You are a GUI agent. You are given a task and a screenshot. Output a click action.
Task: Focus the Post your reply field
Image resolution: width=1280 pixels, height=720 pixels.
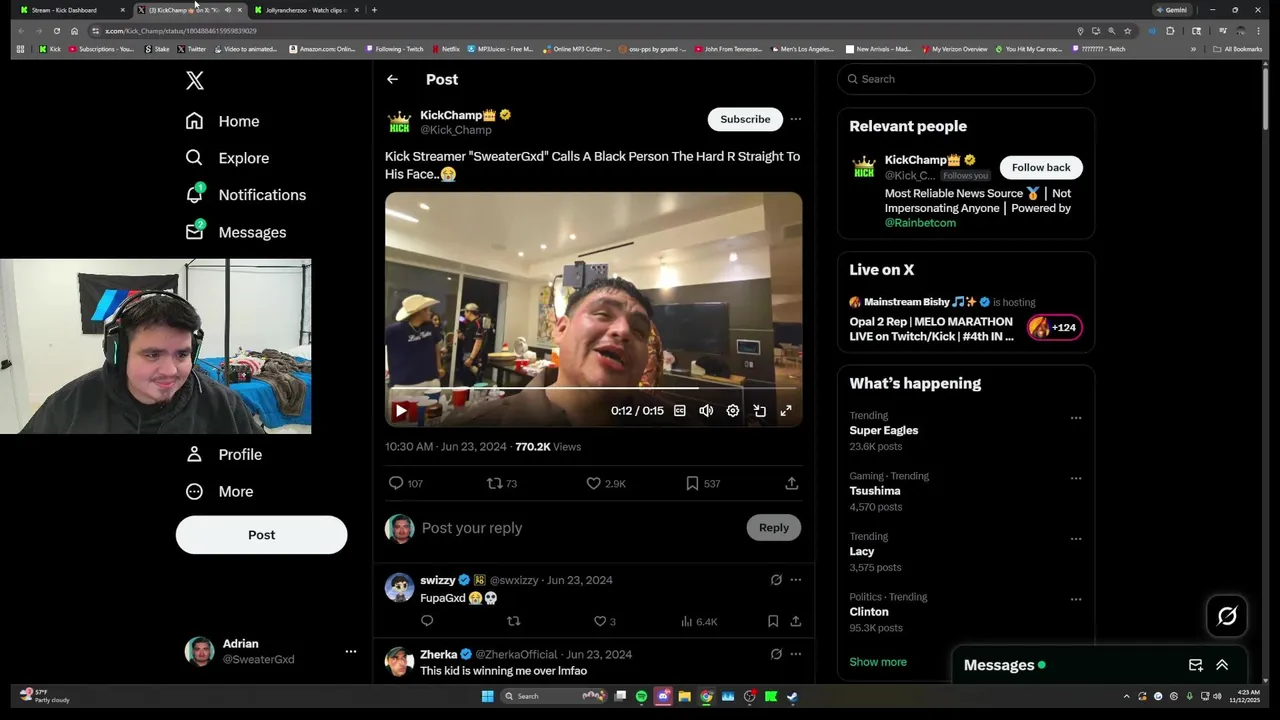[x=580, y=528]
